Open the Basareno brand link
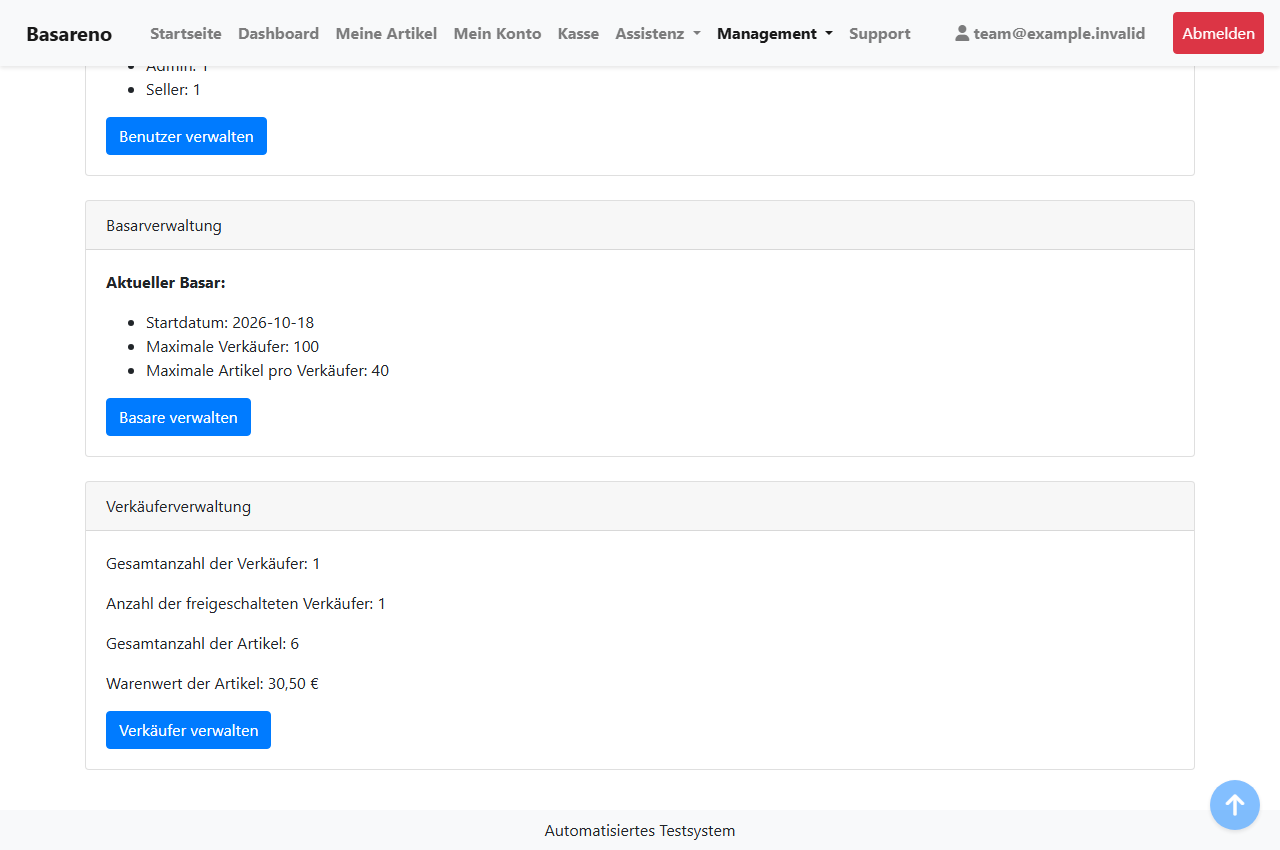 69,34
